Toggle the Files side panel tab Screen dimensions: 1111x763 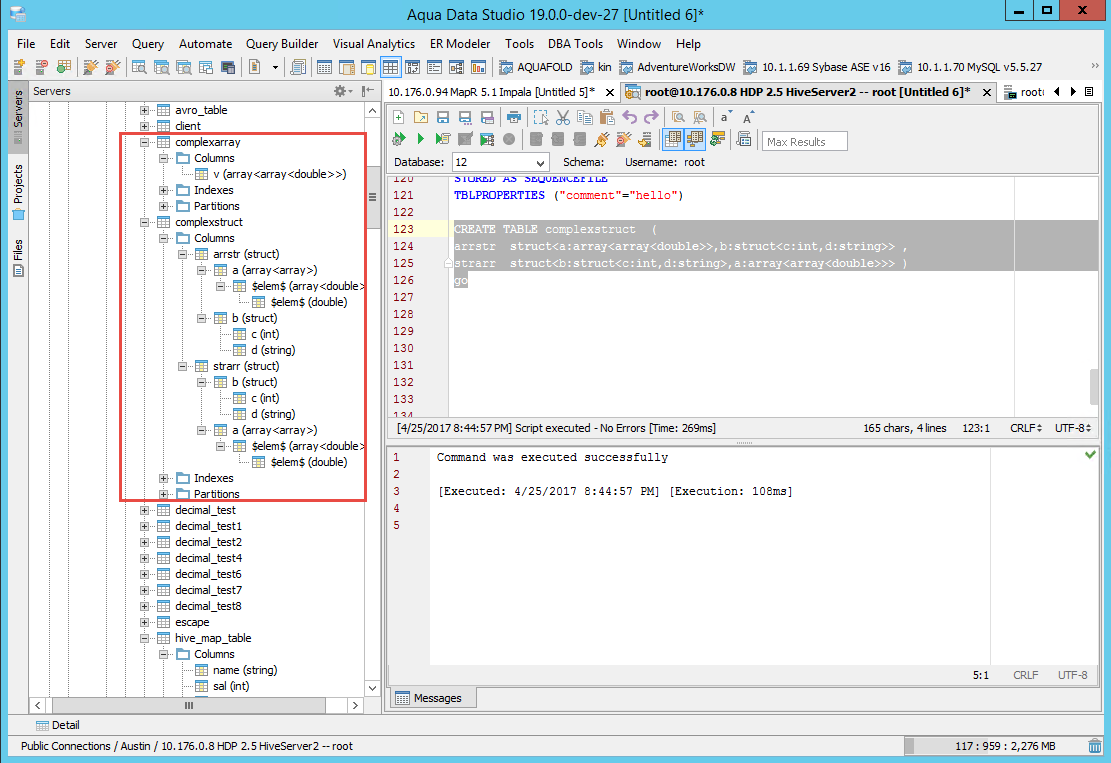[x=18, y=258]
